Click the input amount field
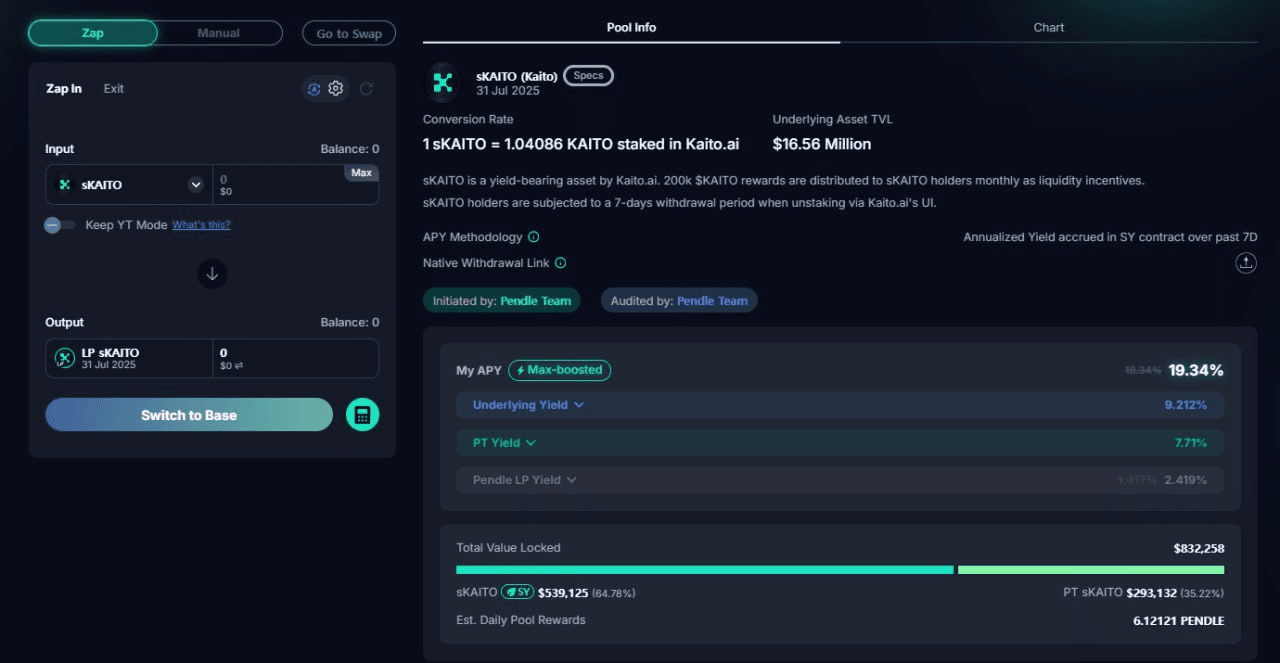Screen dimensions: 1280x663 click(x=296, y=185)
